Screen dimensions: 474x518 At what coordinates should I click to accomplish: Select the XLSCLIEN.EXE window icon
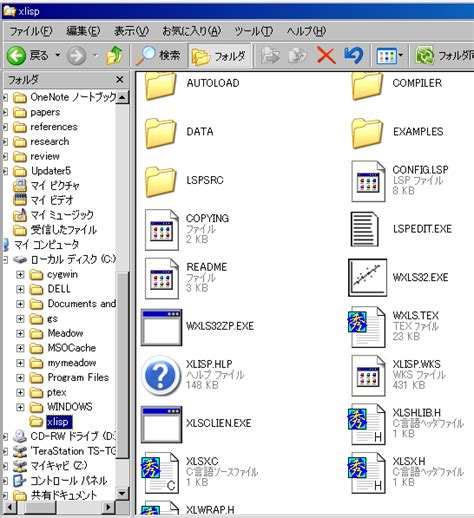click(161, 424)
